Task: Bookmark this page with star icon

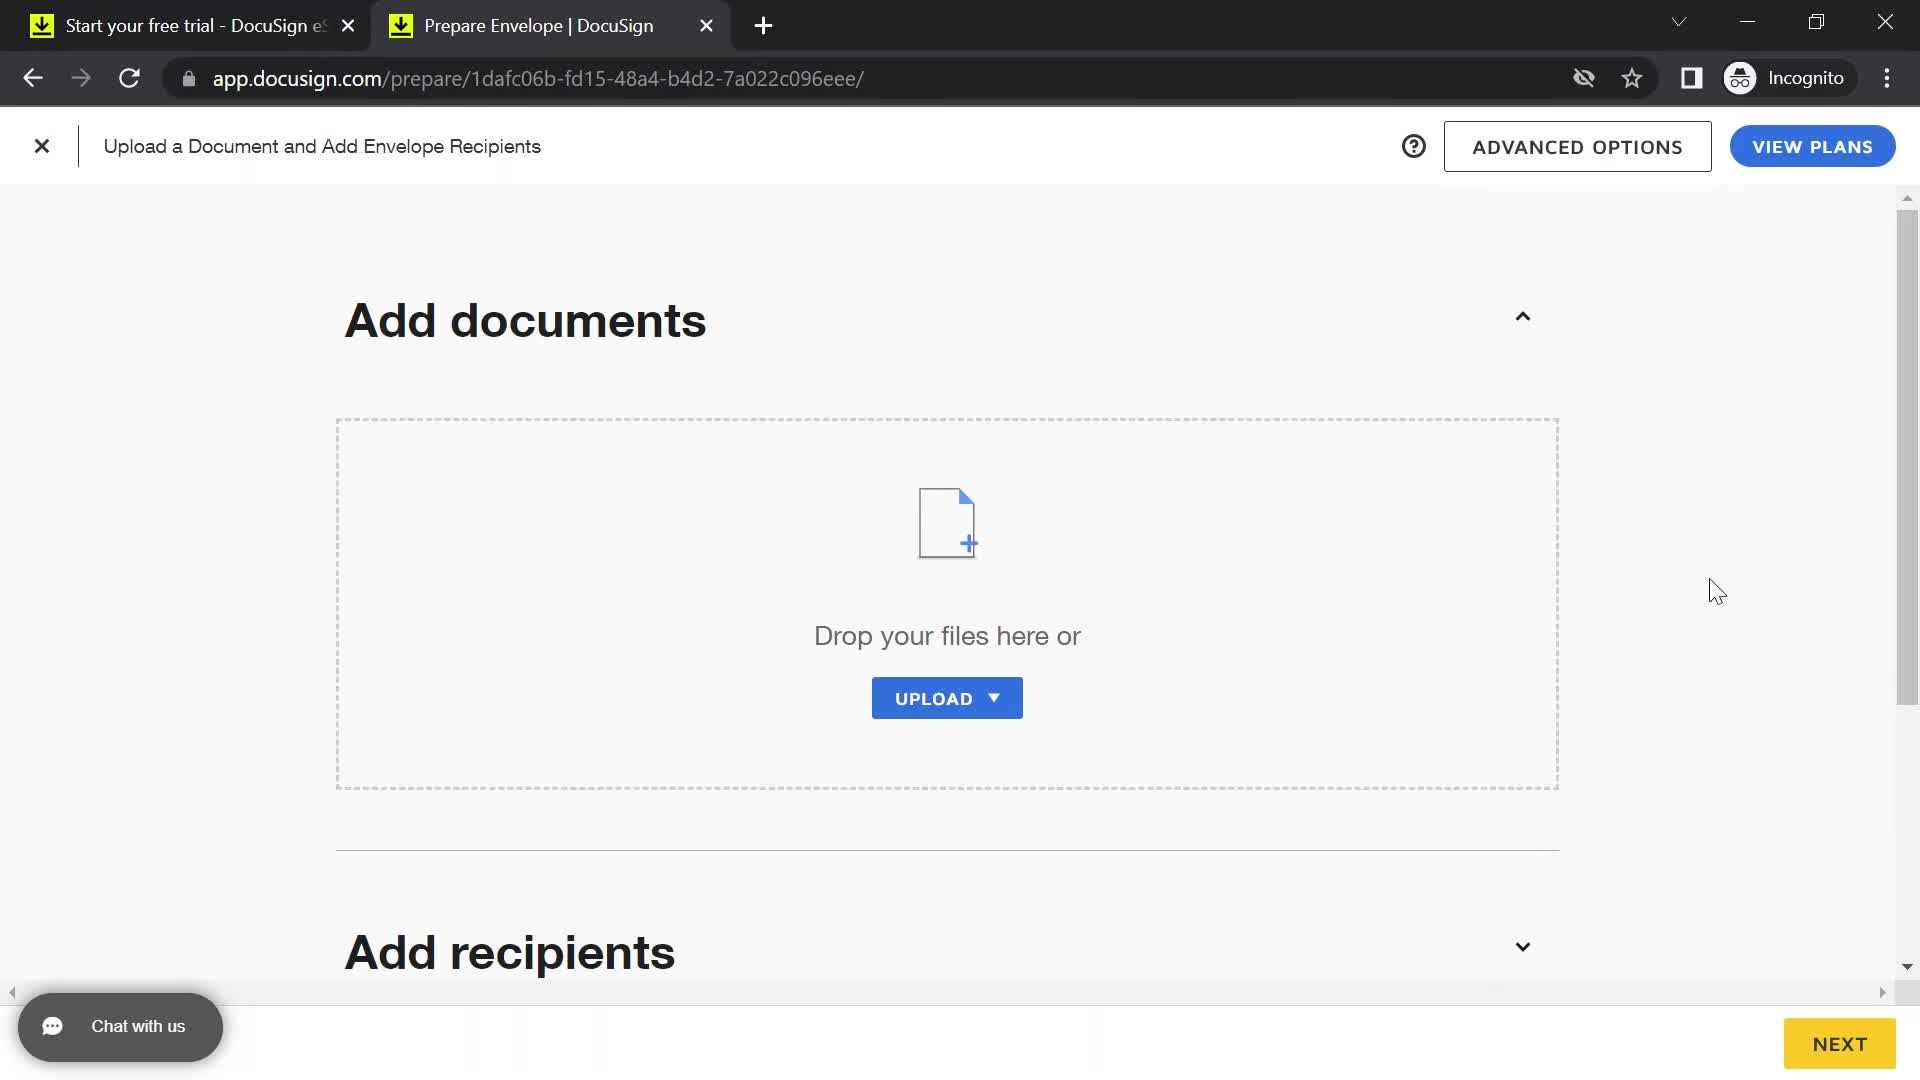Action: pyautogui.click(x=1632, y=78)
